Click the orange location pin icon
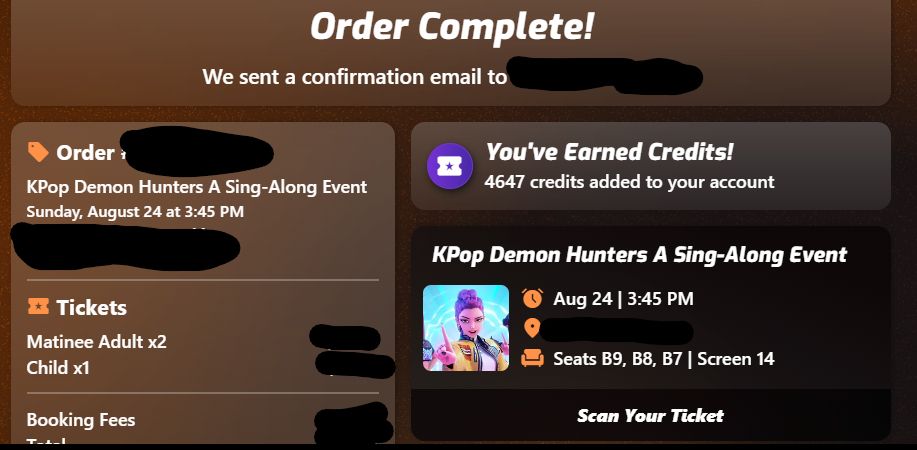The height and width of the screenshot is (450, 917). (x=532, y=328)
